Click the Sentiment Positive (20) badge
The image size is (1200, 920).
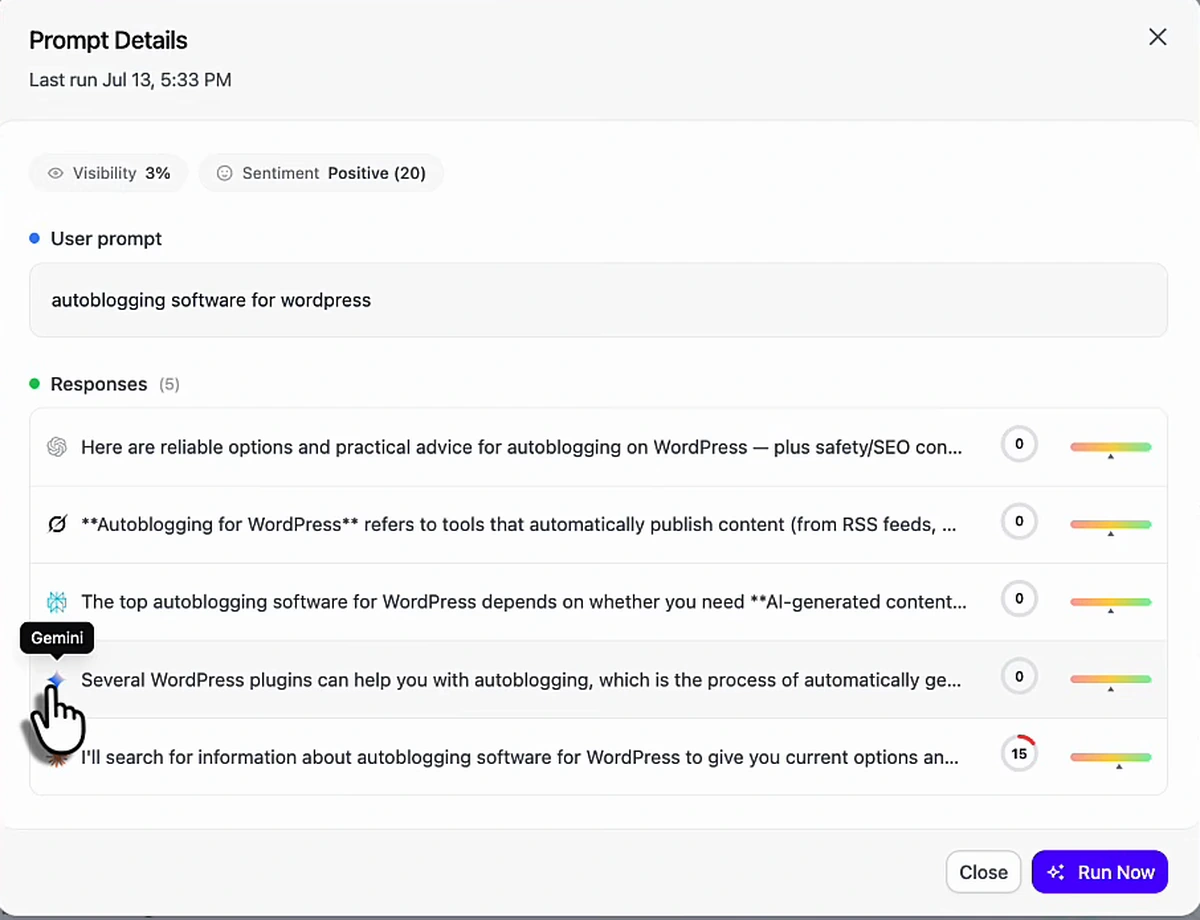[321, 173]
